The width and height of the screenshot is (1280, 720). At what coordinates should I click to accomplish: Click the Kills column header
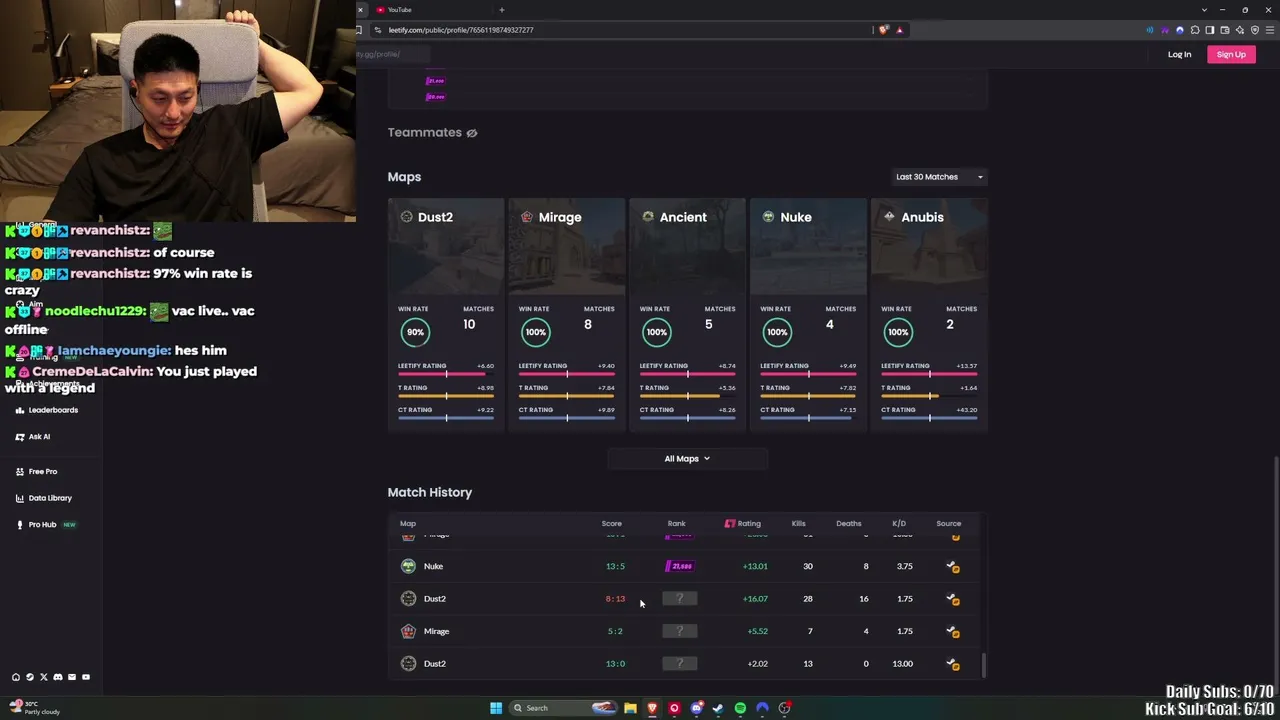(798, 524)
